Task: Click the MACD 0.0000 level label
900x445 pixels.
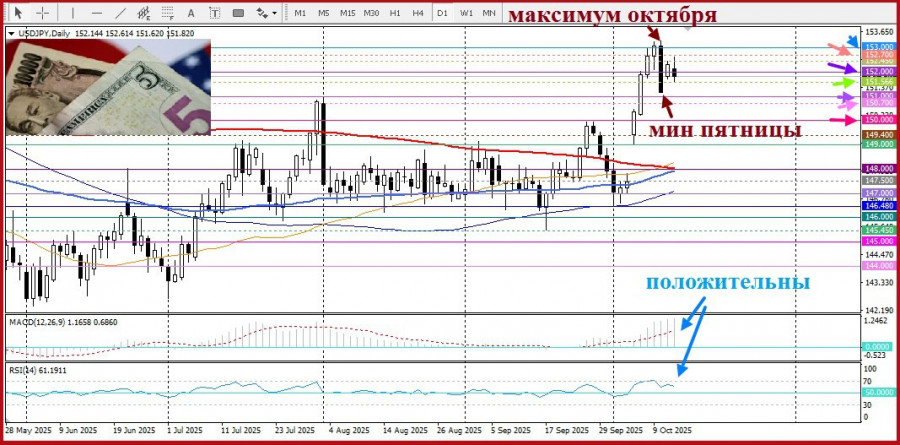Action: 879,347
